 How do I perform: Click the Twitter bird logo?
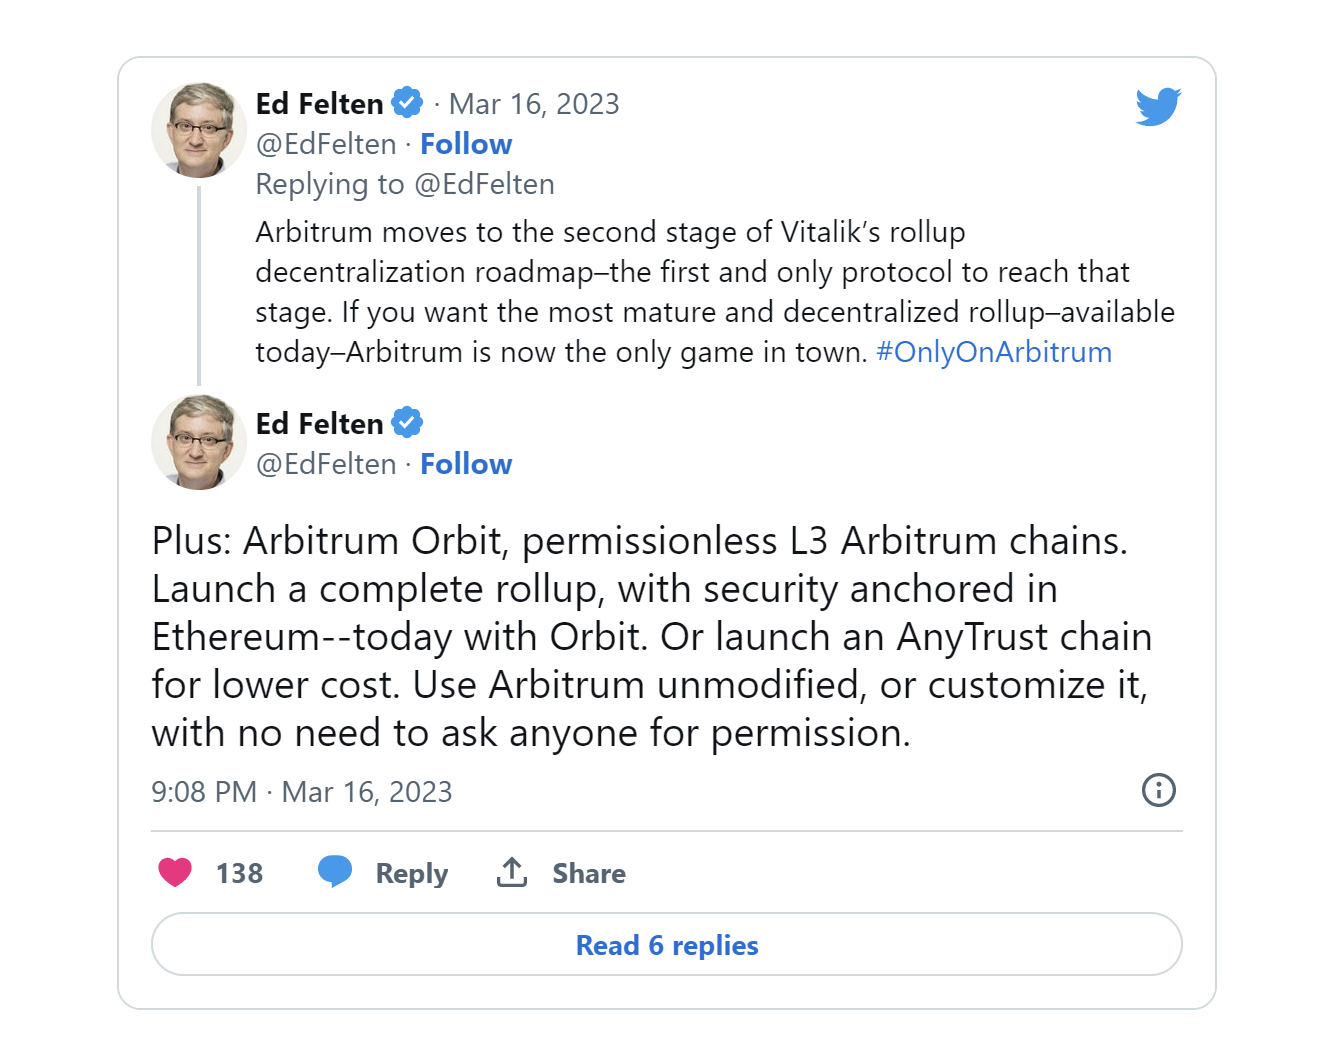point(1158,106)
